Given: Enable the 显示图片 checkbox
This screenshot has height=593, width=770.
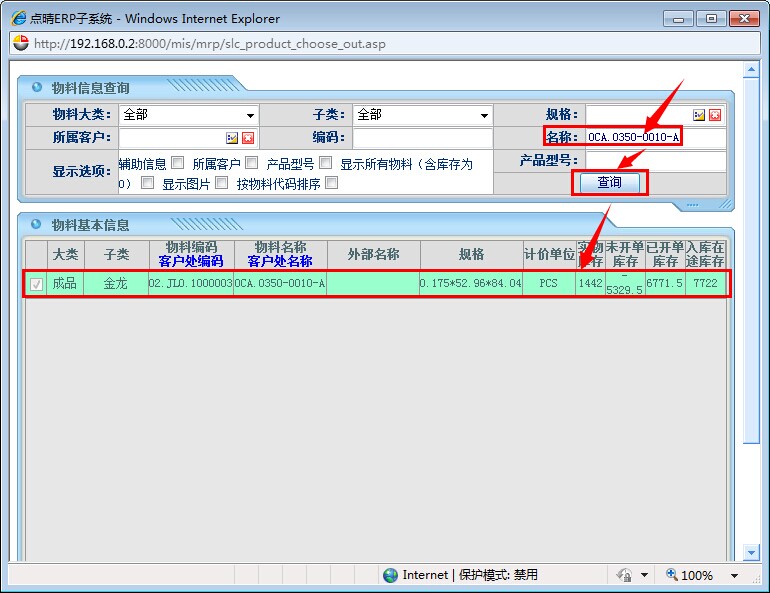Looking at the screenshot, I should [222, 183].
